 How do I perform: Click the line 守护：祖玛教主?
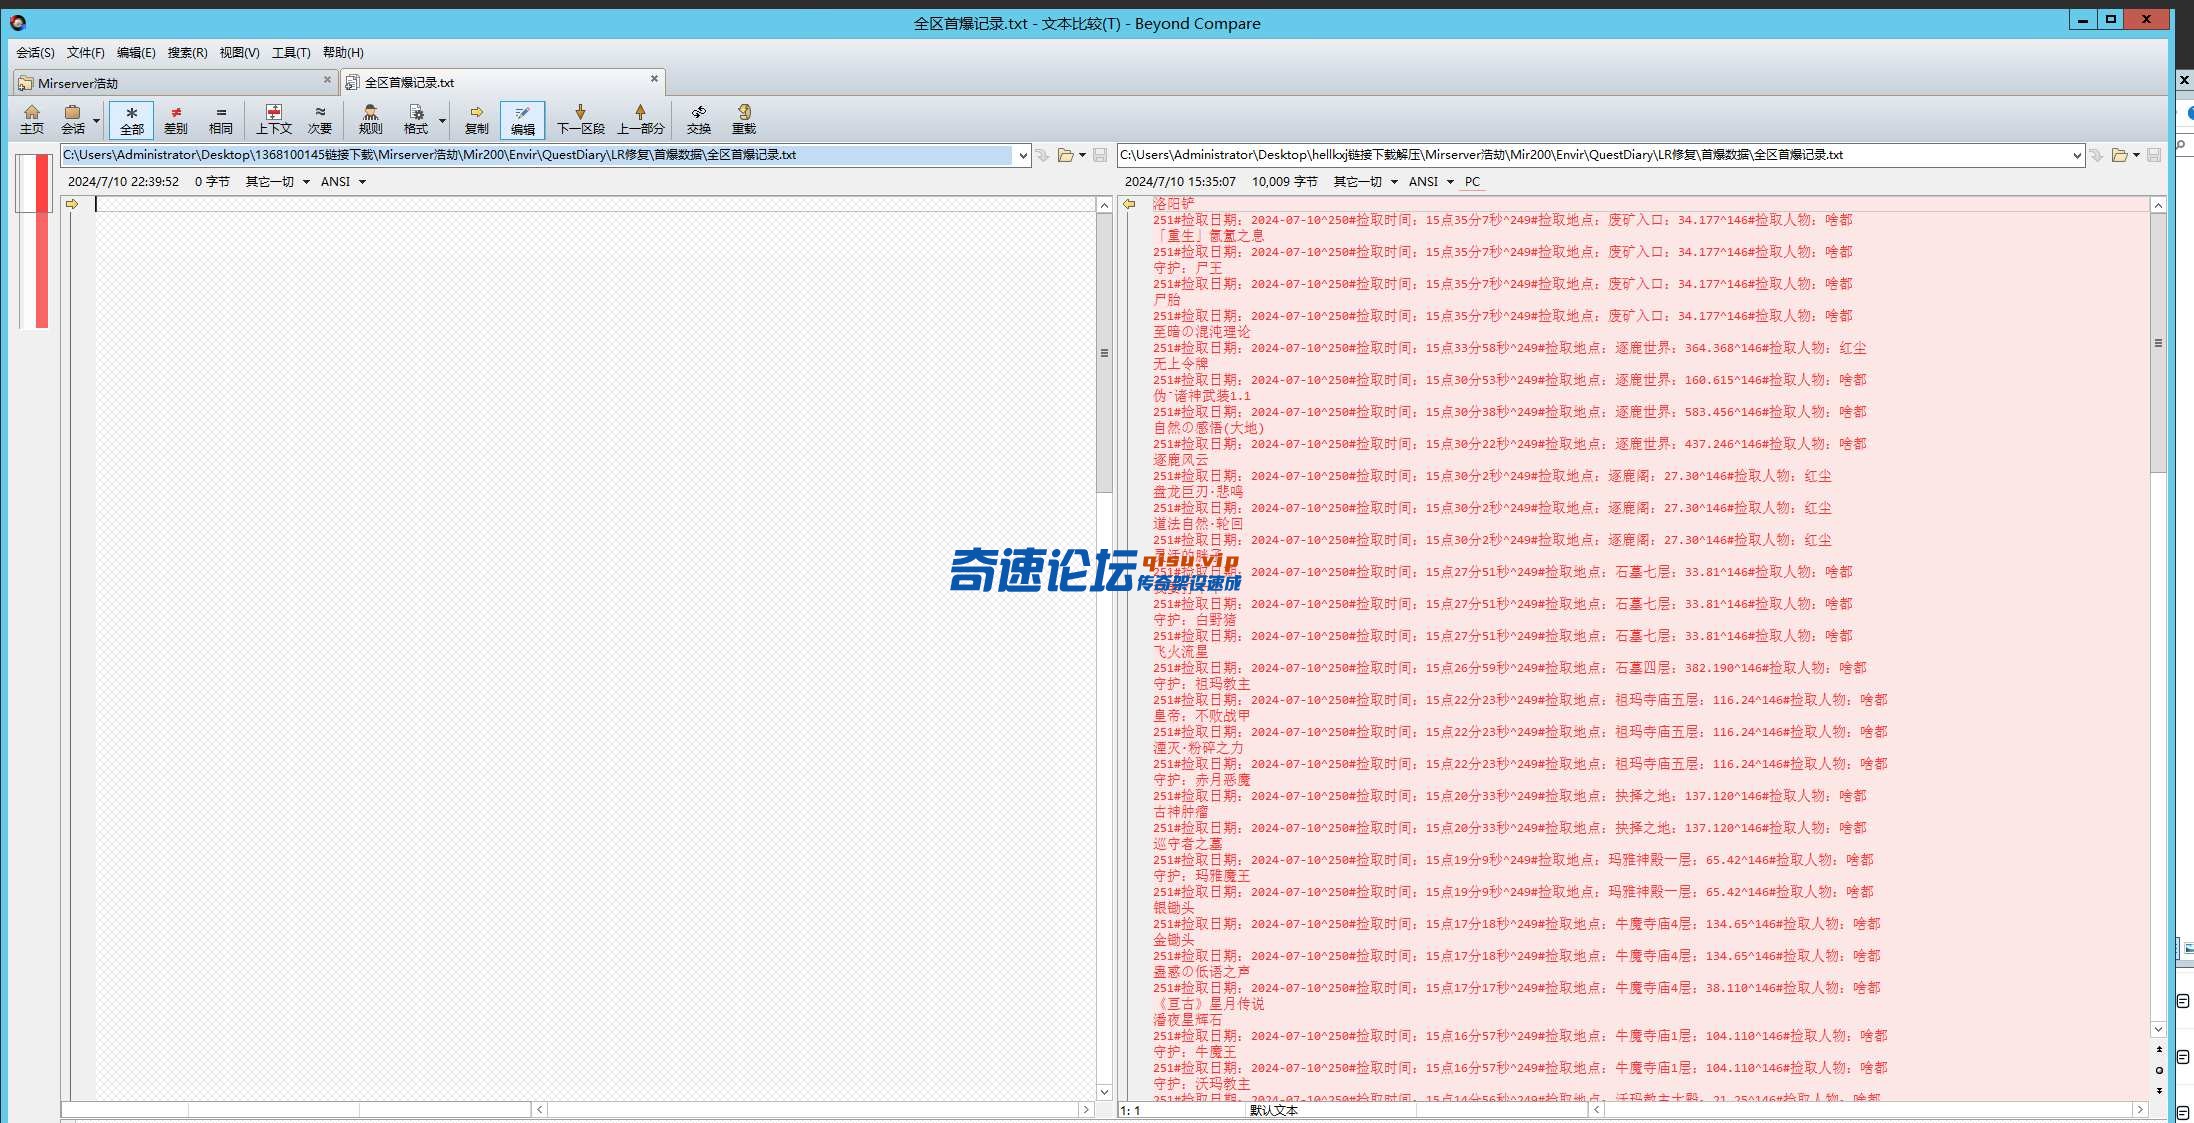tap(1201, 683)
